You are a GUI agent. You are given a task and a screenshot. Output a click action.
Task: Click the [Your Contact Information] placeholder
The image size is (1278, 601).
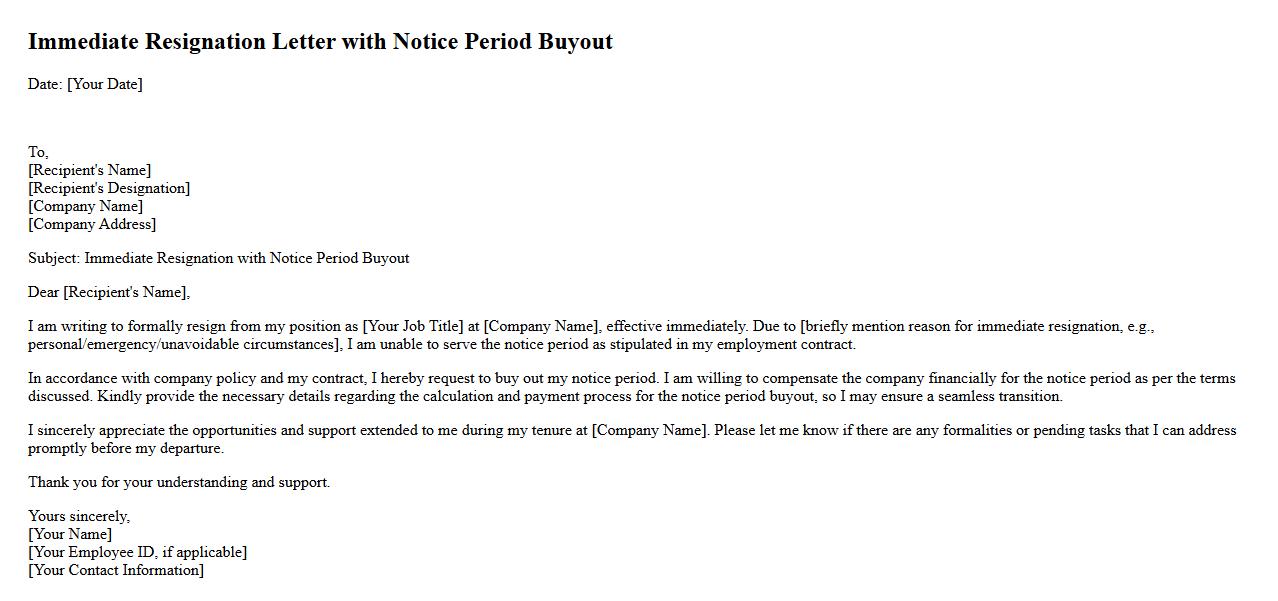pyautogui.click(x=116, y=570)
